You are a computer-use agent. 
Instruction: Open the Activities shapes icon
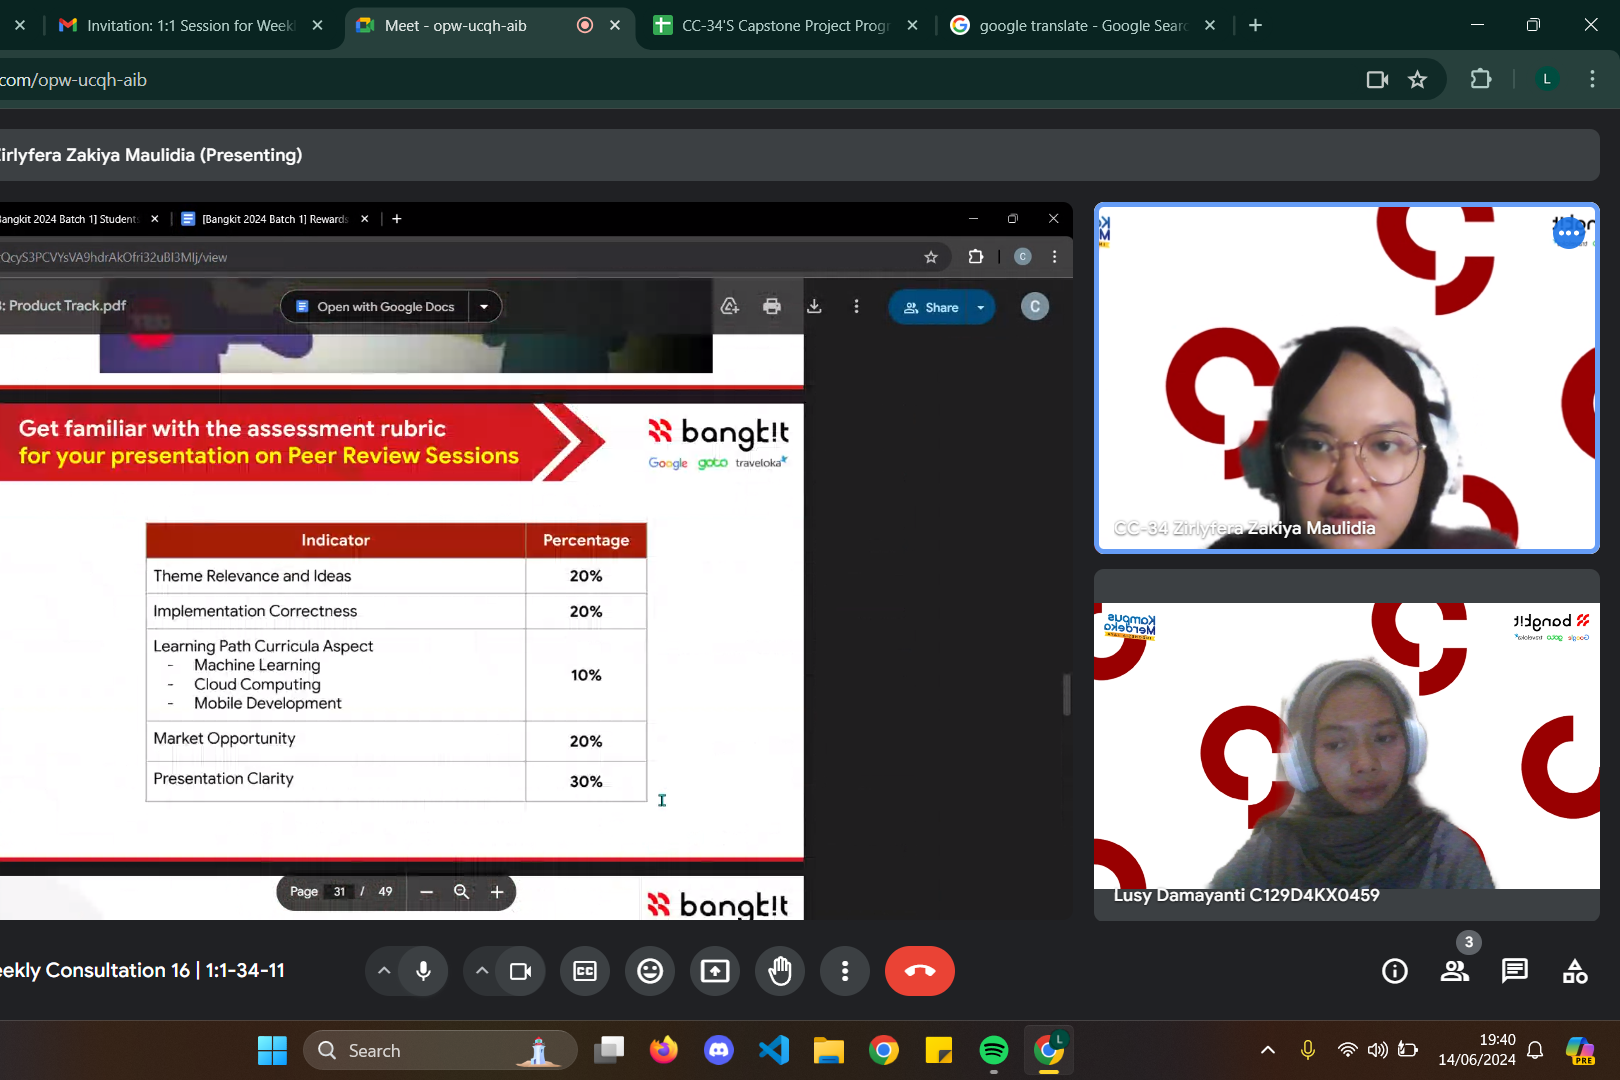click(1574, 971)
